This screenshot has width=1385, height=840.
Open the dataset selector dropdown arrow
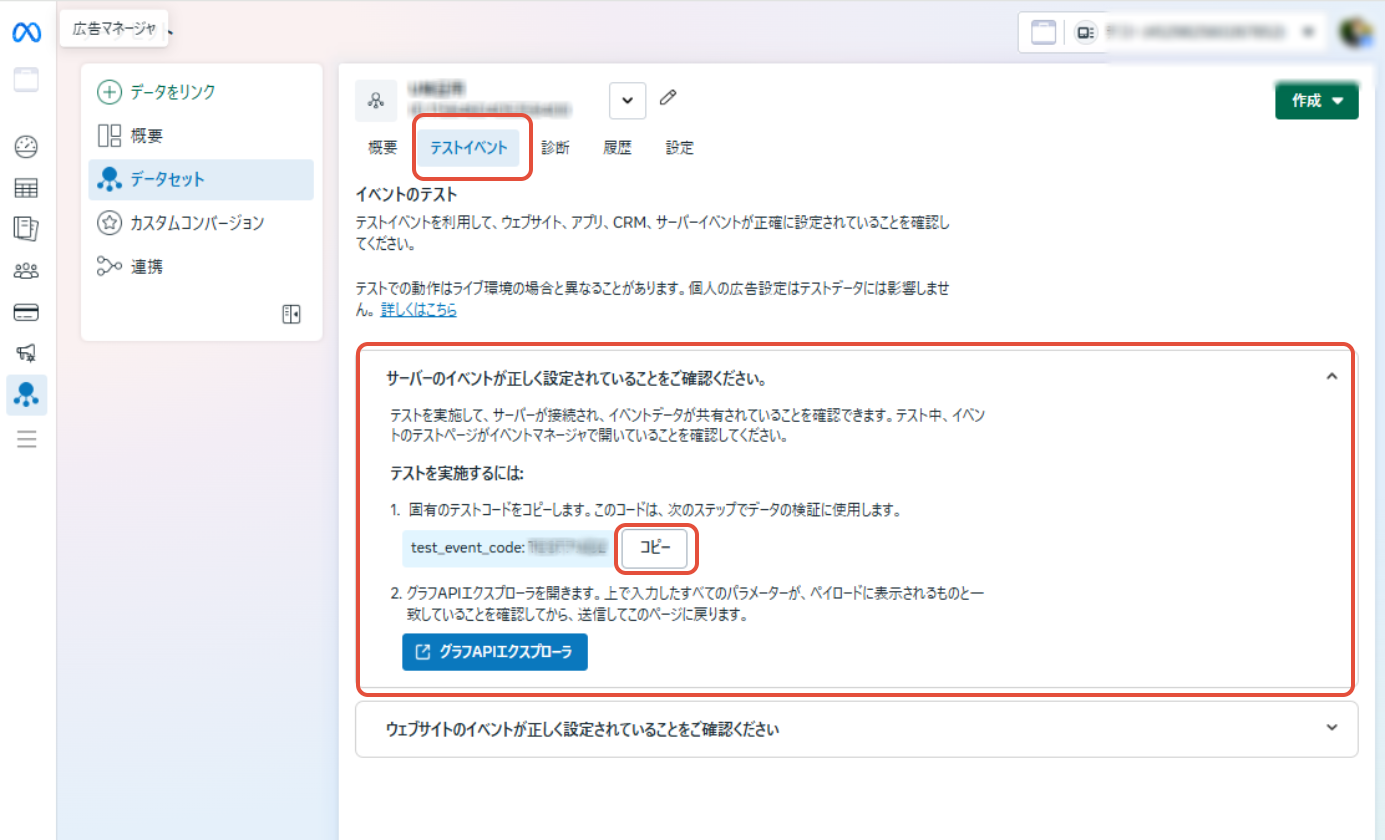pyautogui.click(x=627, y=100)
